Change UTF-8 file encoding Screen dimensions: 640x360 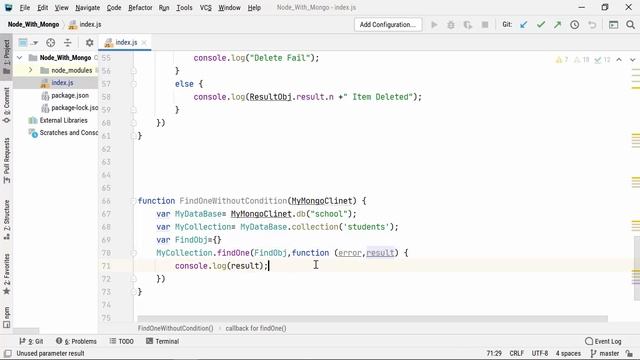(540, 353)
